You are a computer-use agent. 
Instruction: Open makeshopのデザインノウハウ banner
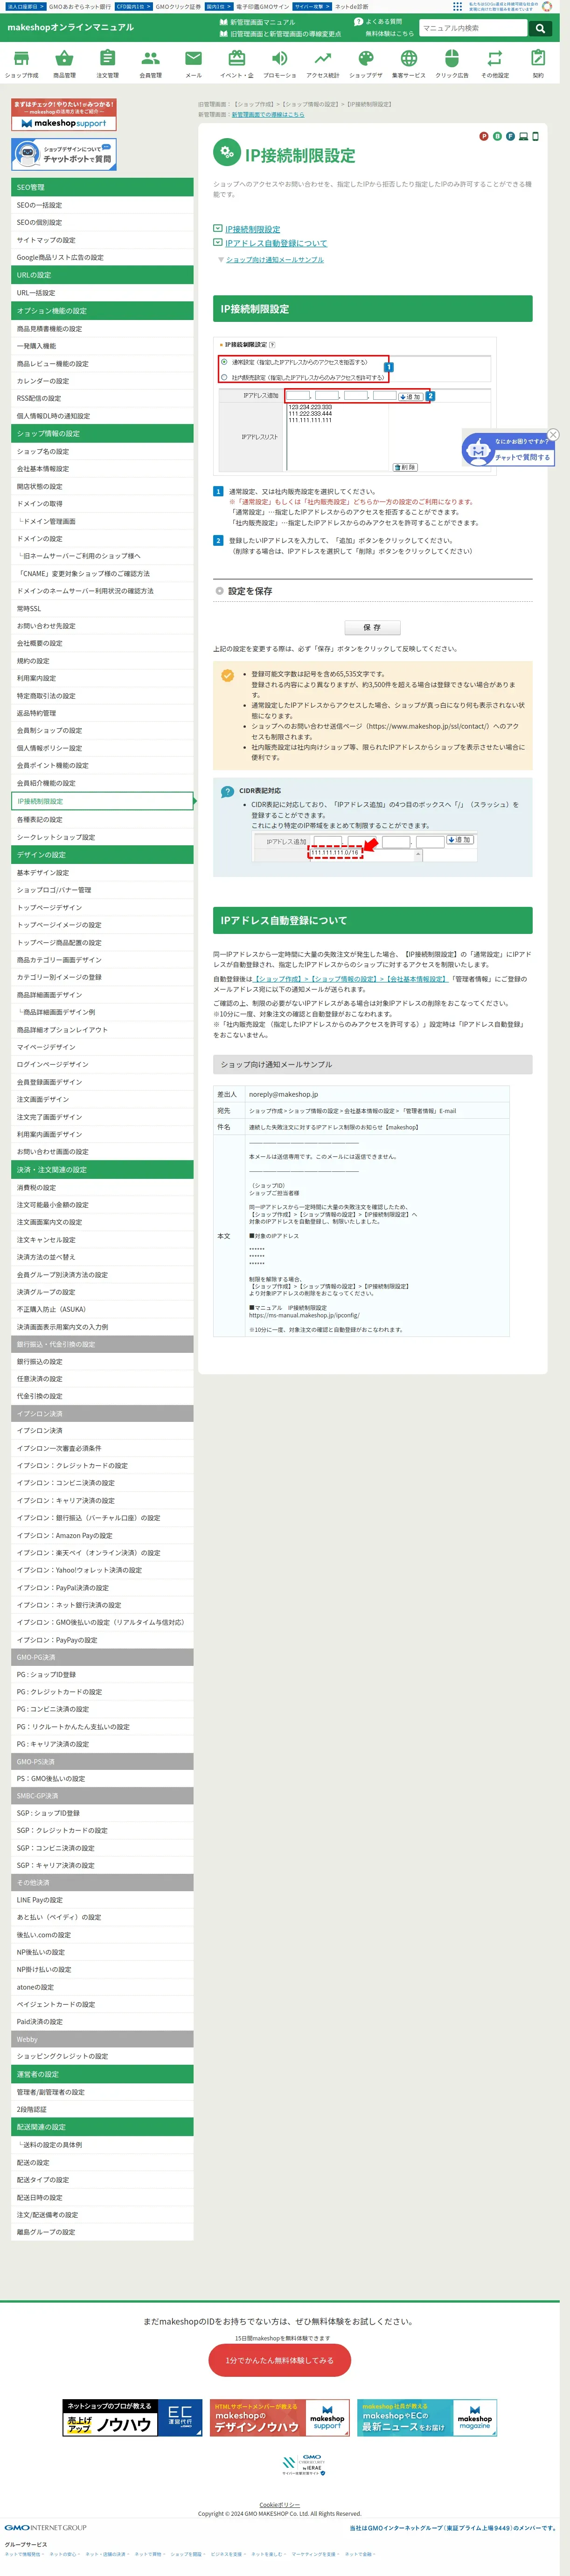(x=280, y=2418)
